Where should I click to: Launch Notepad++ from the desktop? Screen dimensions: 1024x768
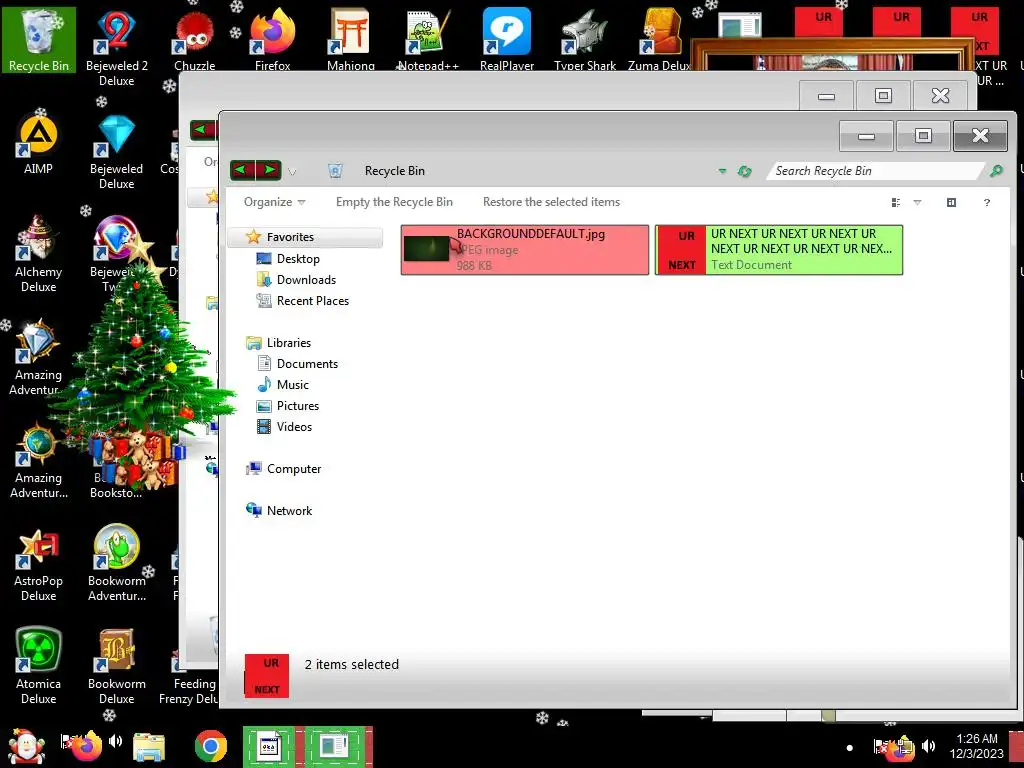(x=428, y=39)
